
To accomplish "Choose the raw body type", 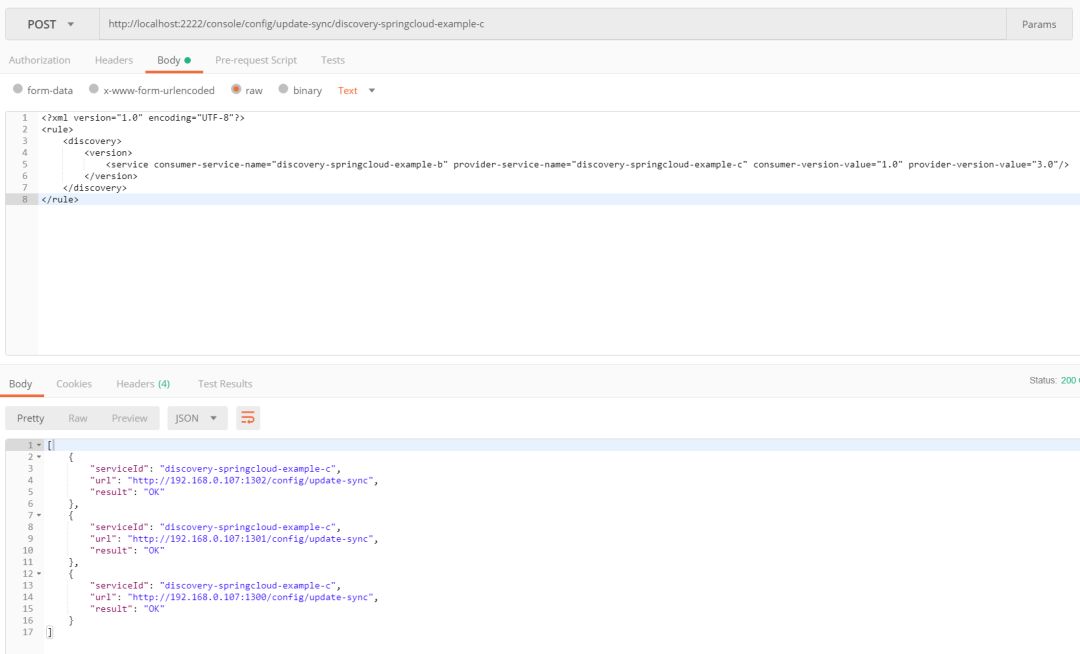I will click(236, 90).
